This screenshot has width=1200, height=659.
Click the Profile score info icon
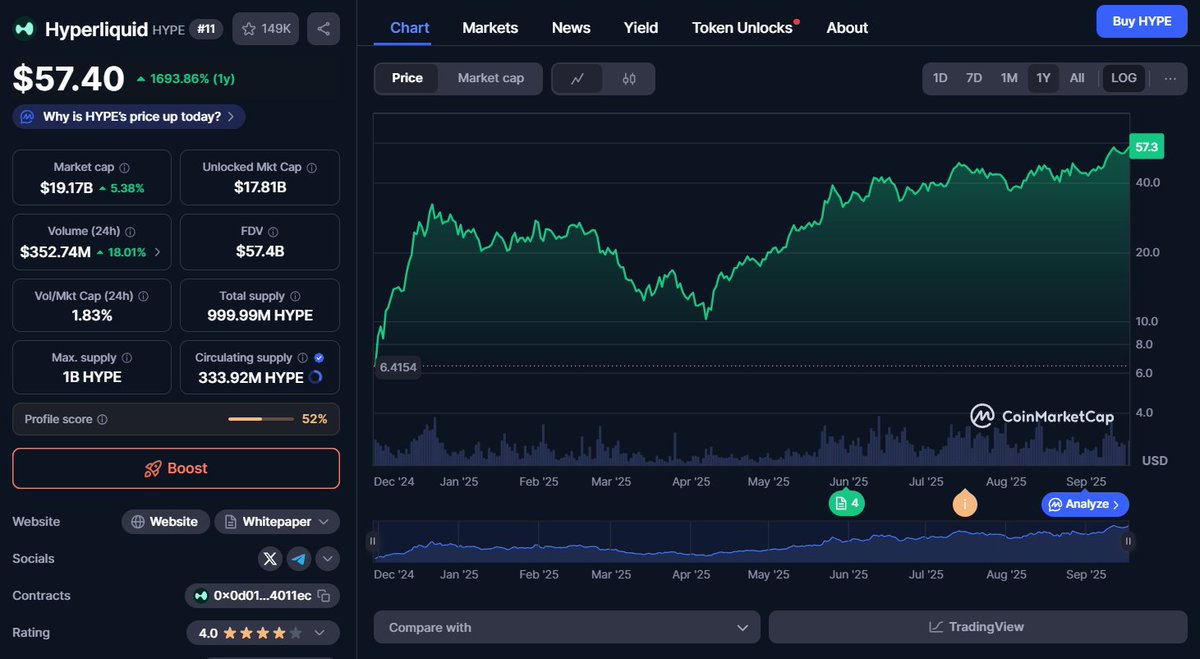click(x=102, y=420)
